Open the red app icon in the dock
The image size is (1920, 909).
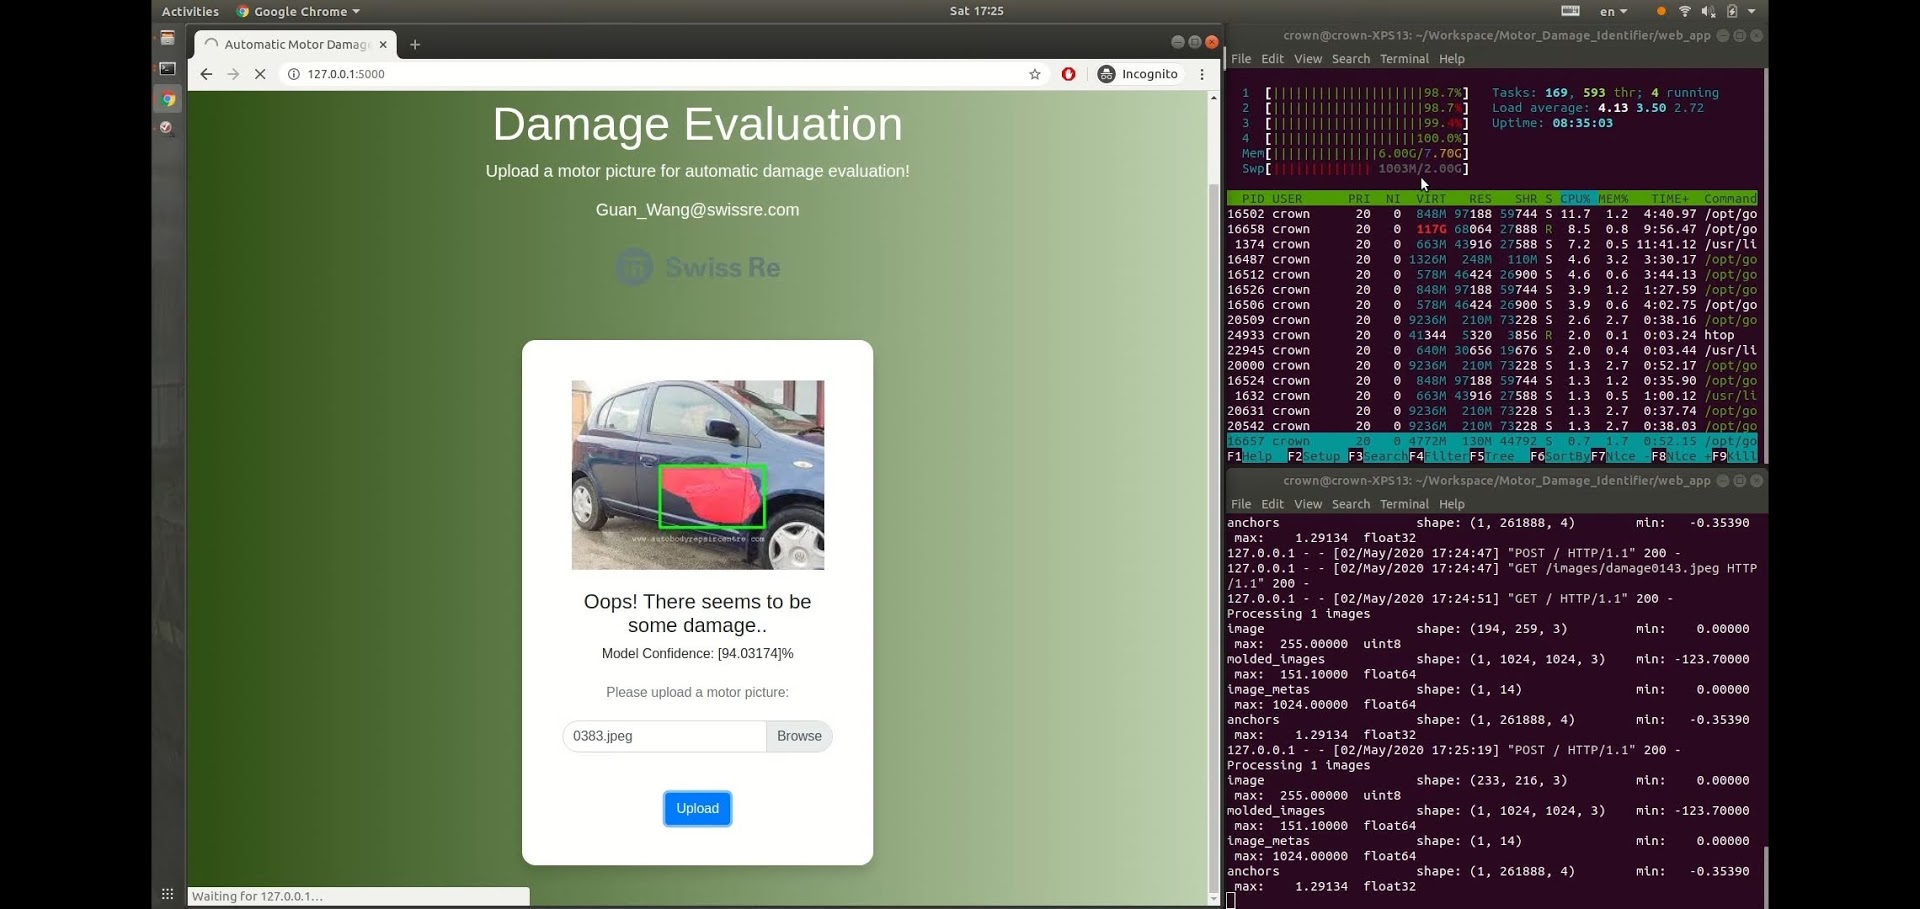[x=167, y=128]
